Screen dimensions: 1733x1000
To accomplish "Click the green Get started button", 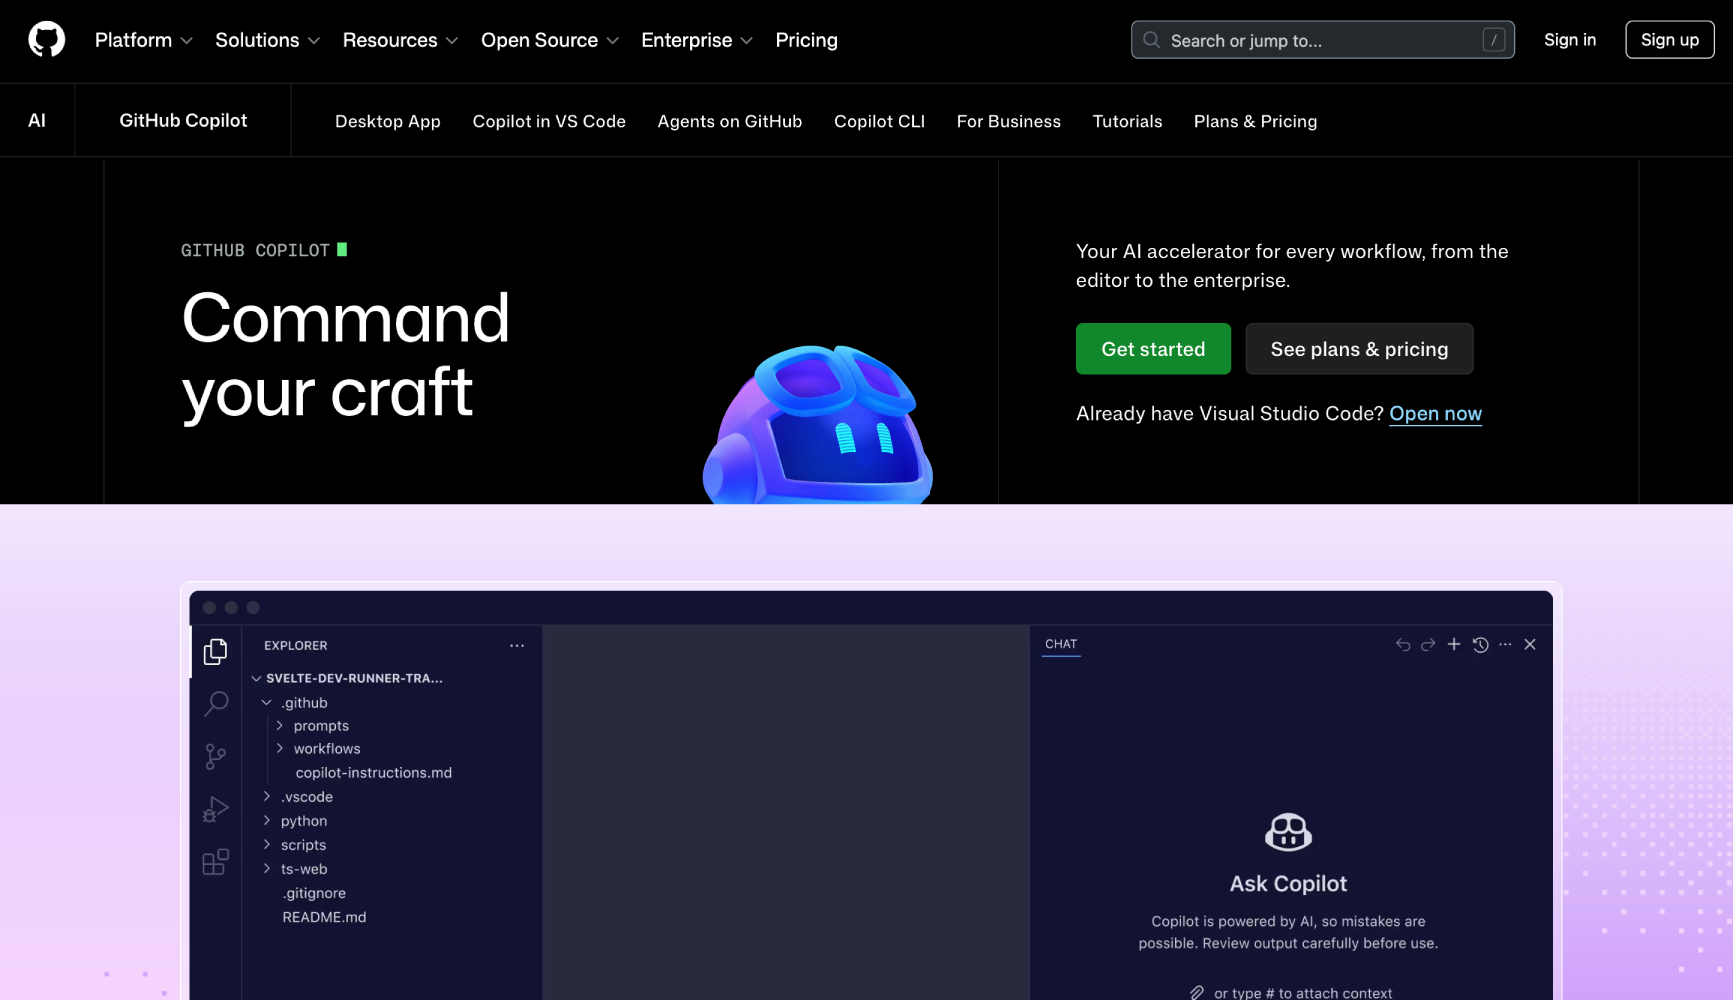I will coord(1153,349).
